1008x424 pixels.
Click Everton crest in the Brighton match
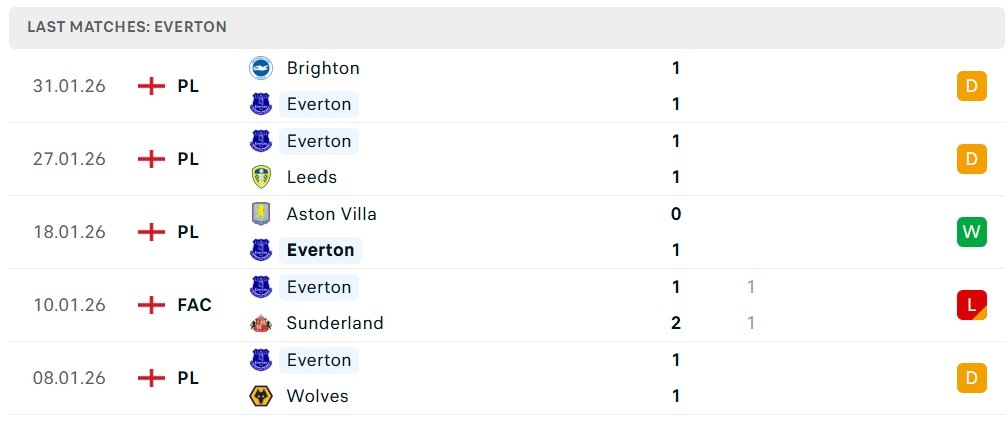pyautogui.click(x=261, y=104)
